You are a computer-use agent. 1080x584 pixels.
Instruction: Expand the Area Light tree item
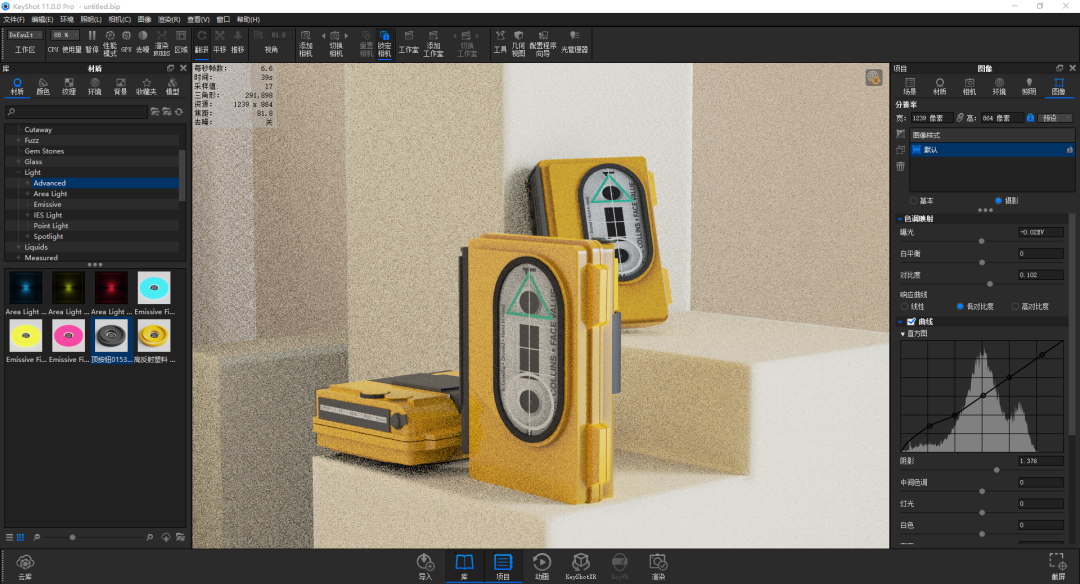click(x=28, y=194)
